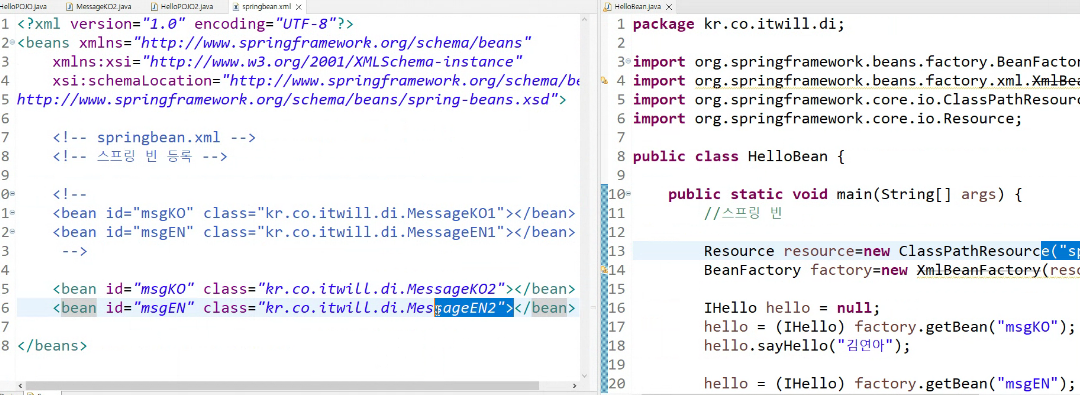Click the warning marker on HelloBean line 4
Screen dimensions: 1080x395
point(604,81)
